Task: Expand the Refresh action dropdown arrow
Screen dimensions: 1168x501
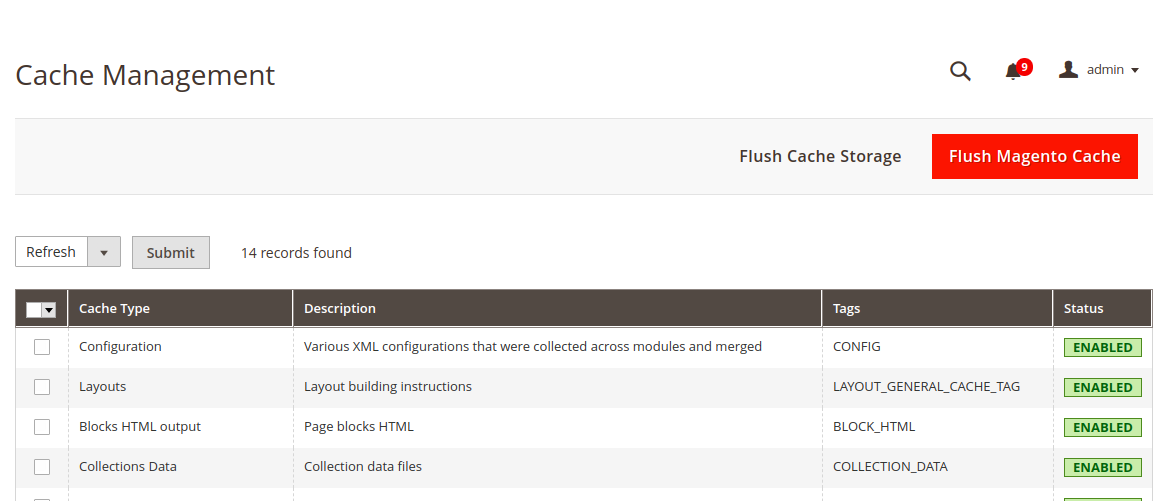Action: pos(104,252)
